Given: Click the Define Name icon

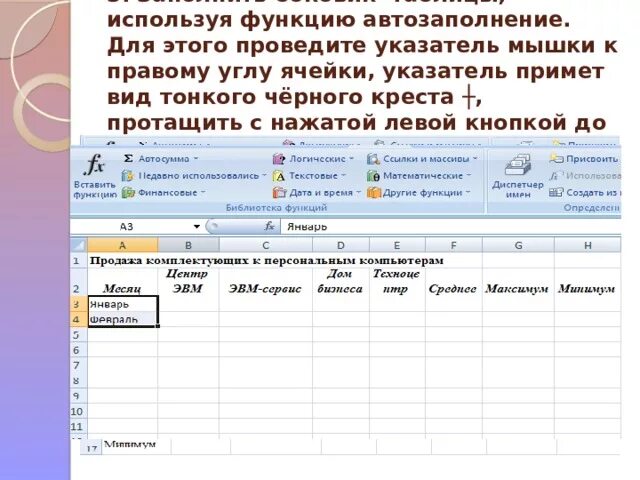Looking at the screenshot, I should click(556, 158).
